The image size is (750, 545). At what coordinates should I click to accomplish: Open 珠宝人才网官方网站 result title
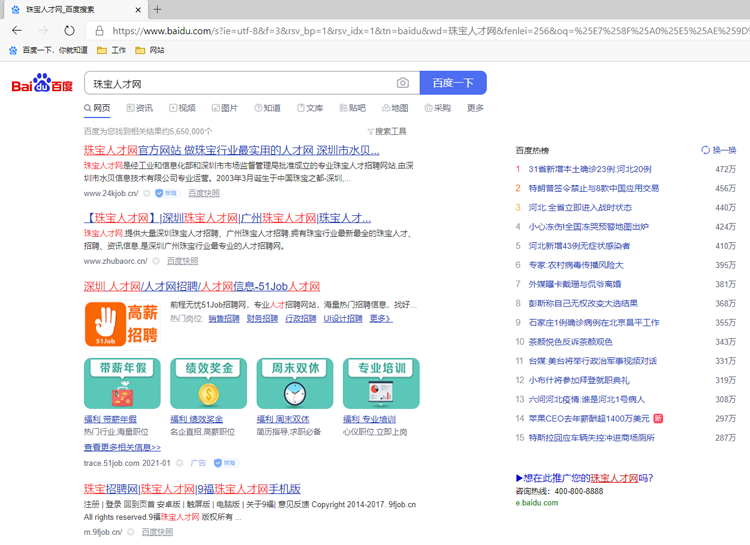pyautogui.click(x=232, y=150)
